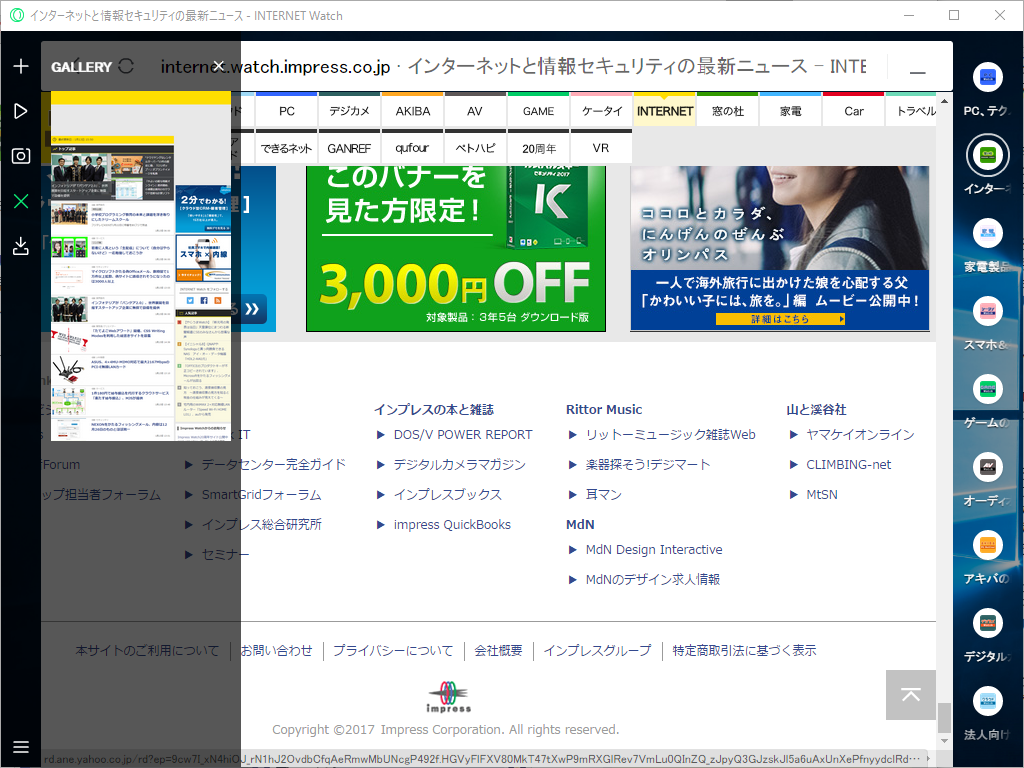Image resolution: width=1024 pixels, height=768 pixels.
Task: Select the active インター tab bubble
Action: pos(987,155)
